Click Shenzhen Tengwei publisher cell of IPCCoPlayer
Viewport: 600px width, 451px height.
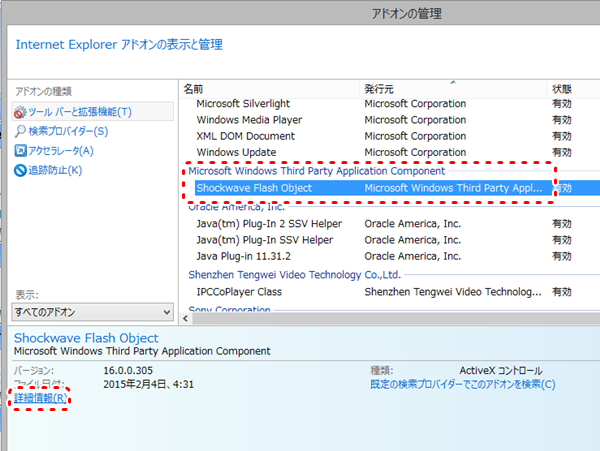tap(453, 292)
